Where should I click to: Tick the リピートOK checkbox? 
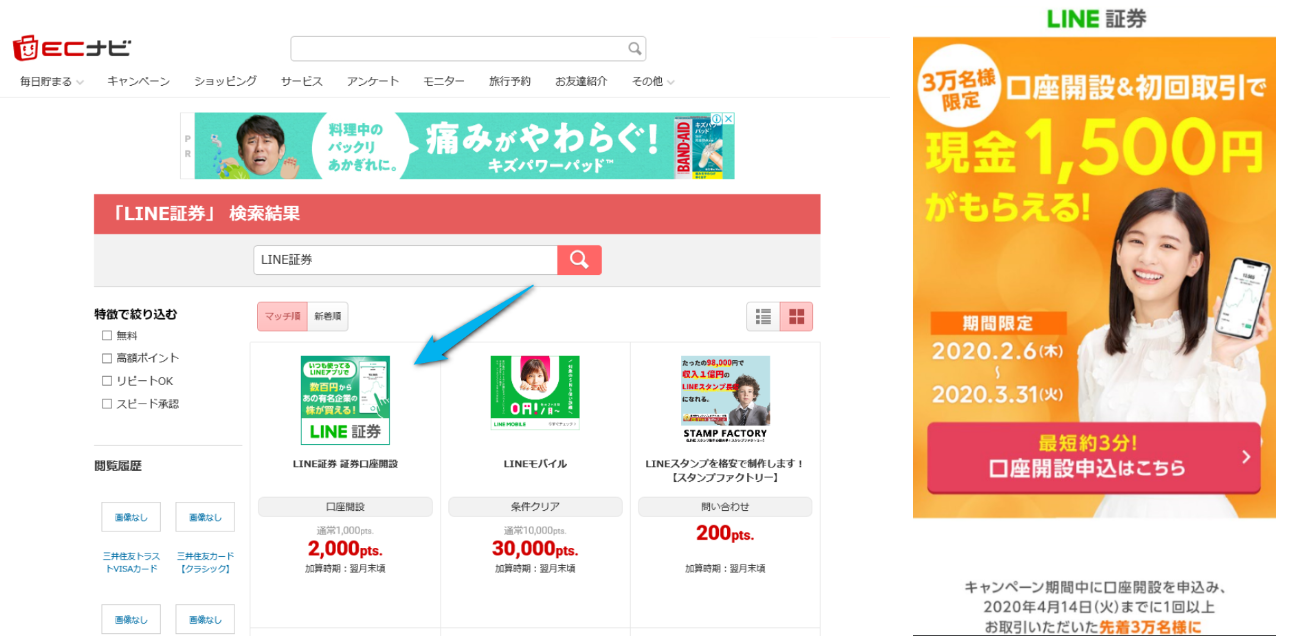click(107, 381)
